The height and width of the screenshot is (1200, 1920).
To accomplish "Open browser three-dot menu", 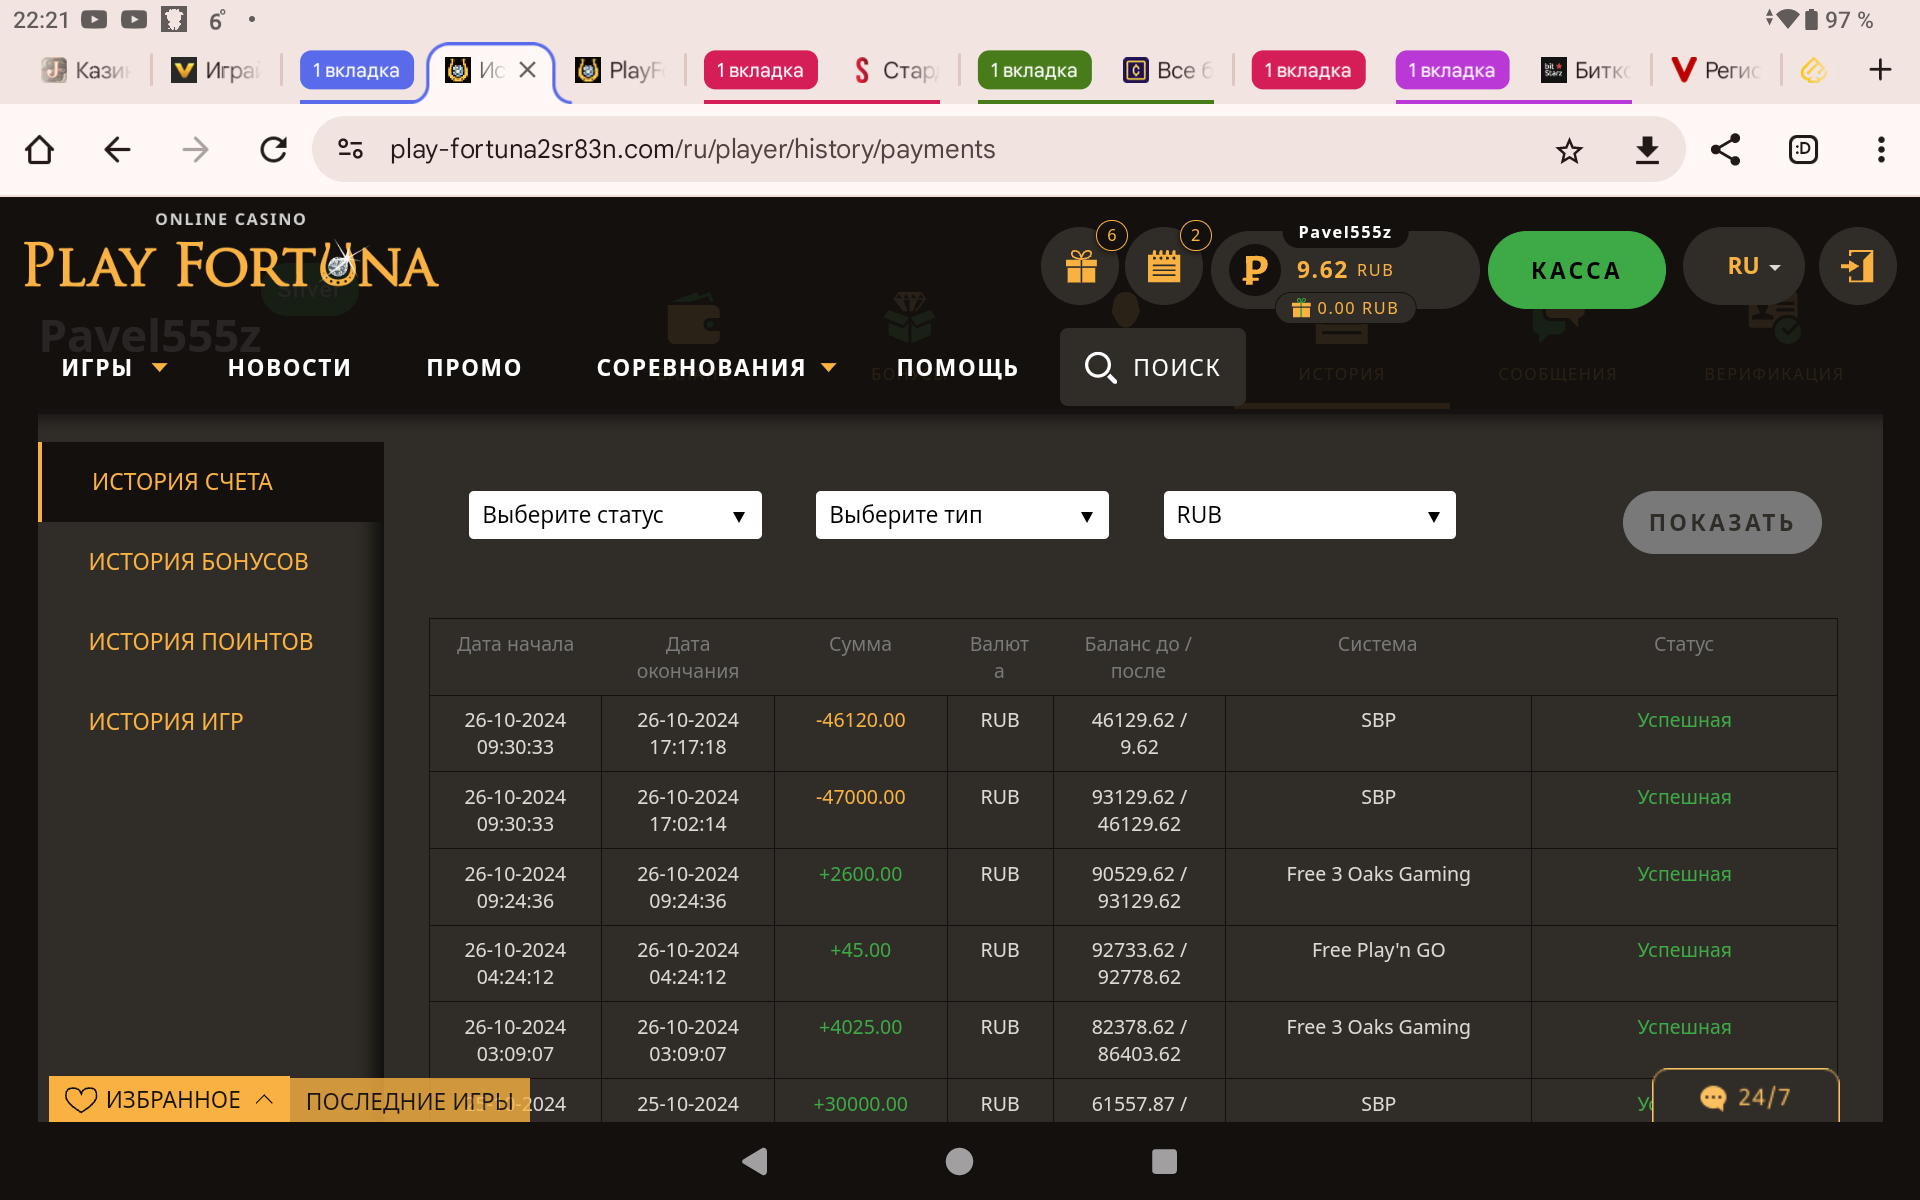I will click(x=1881, y=150).
